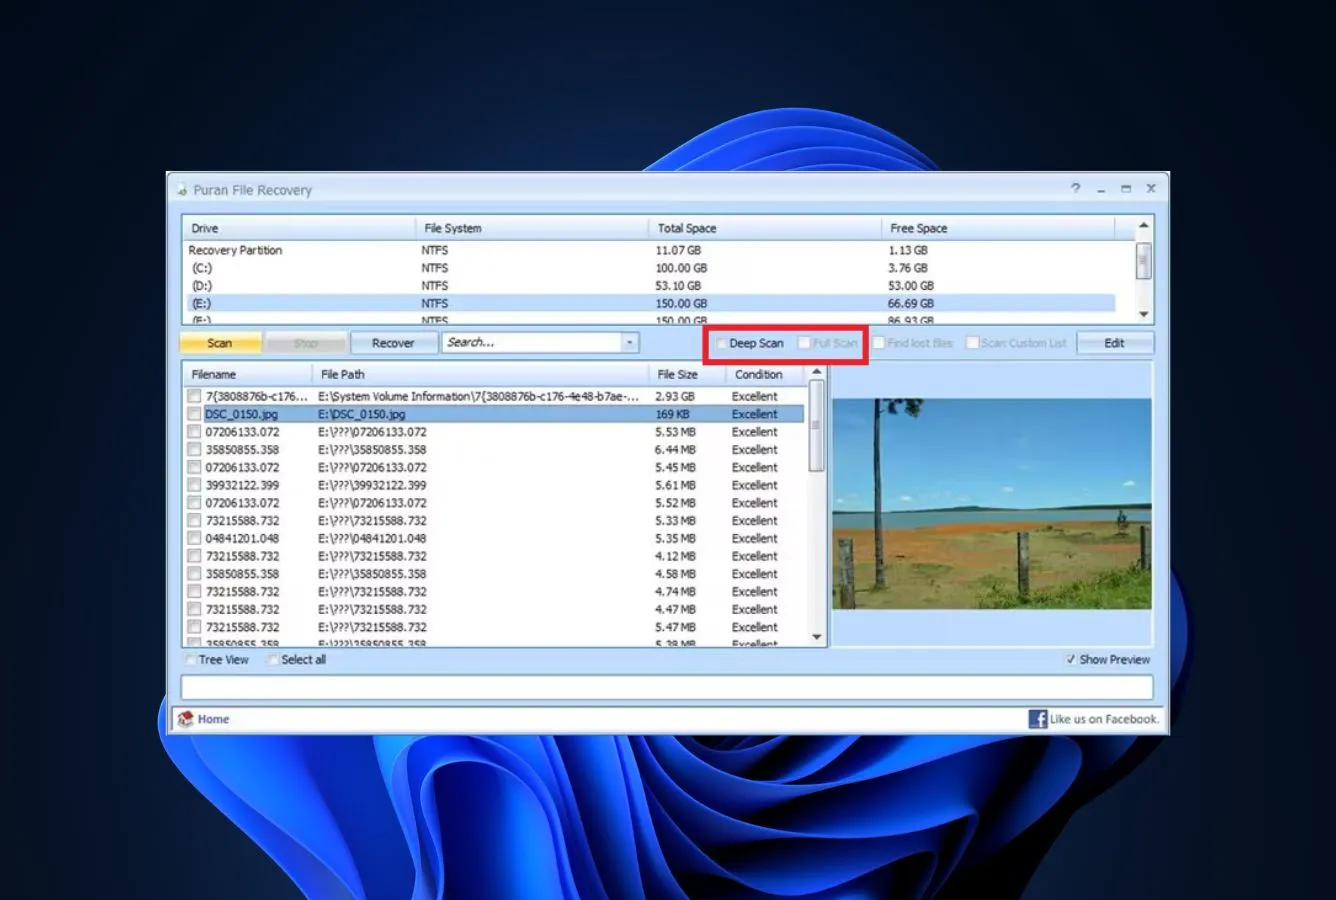This screenshot has height=900, width=1336.
Task: Click the drive list scrollbar thumb
Action: (1143, 261)
